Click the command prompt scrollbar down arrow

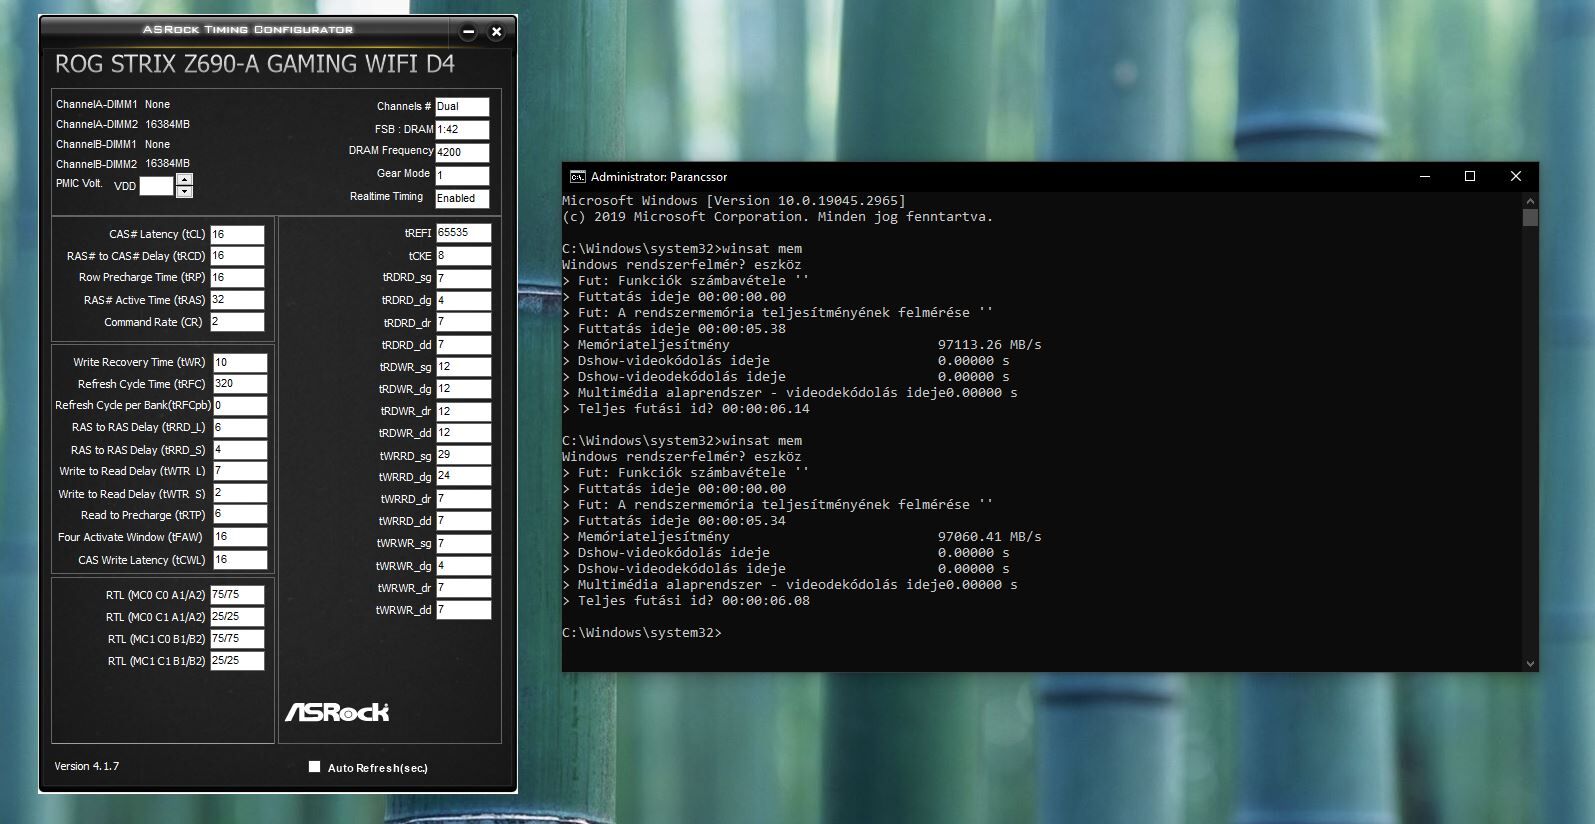(x=1530, y=663)
